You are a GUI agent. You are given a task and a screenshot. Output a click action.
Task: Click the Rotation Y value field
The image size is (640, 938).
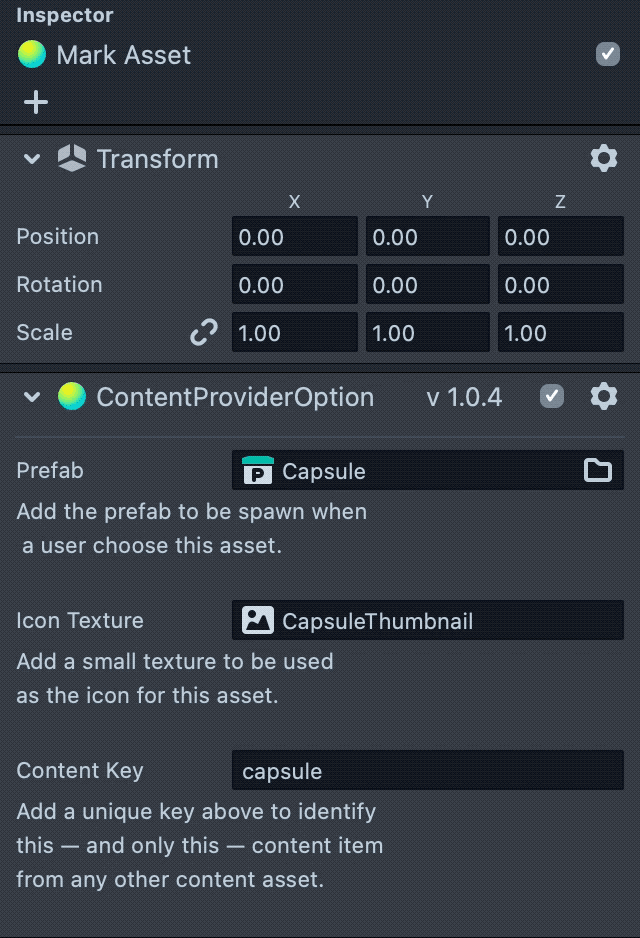[x=427, y=285]
